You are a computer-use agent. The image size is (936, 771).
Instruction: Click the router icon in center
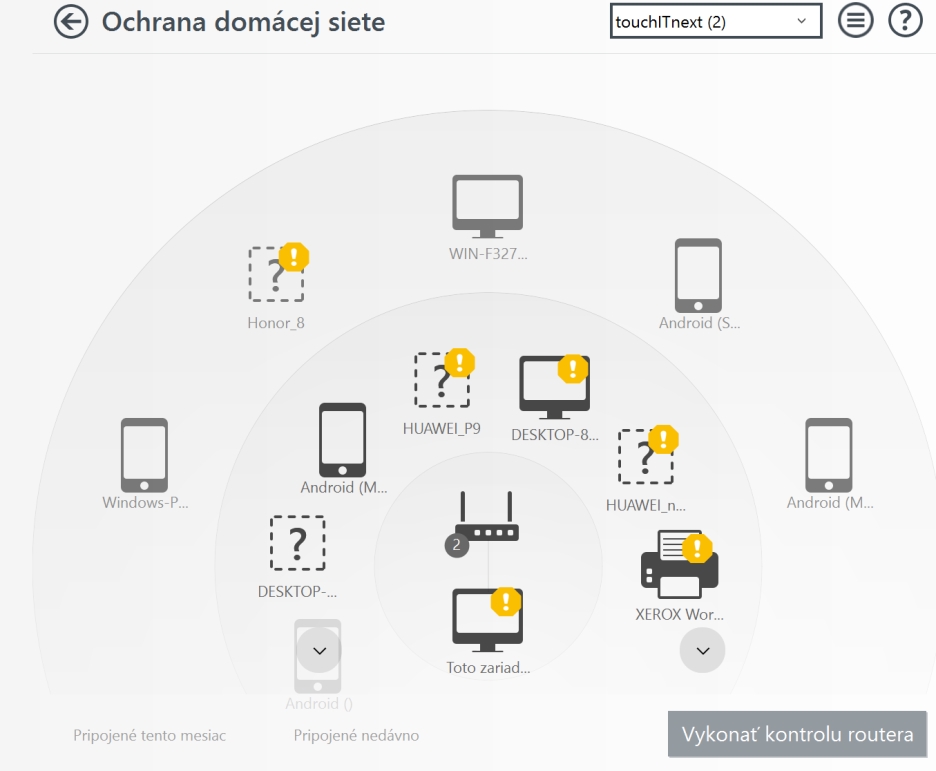[x=487, y=517]
